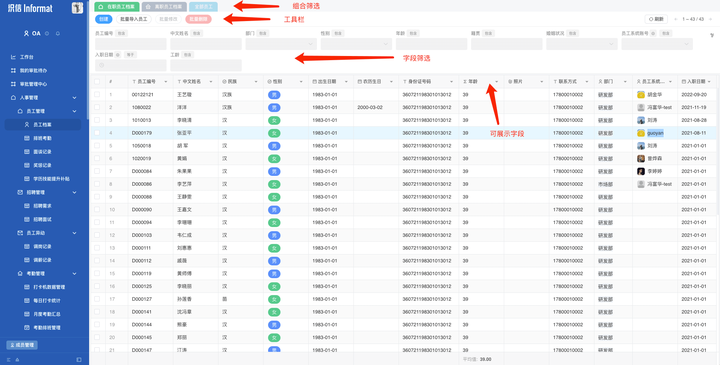Open 员工档案 in the sidebar

pos(43,124)
